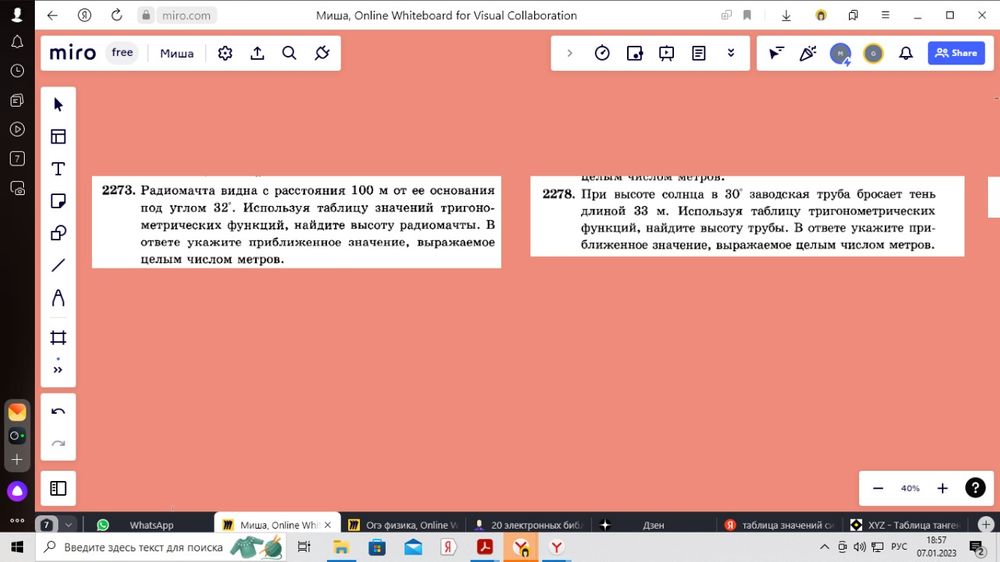Switch to Огэ физика tab
1000x562 pixels.
pos(404,524)
